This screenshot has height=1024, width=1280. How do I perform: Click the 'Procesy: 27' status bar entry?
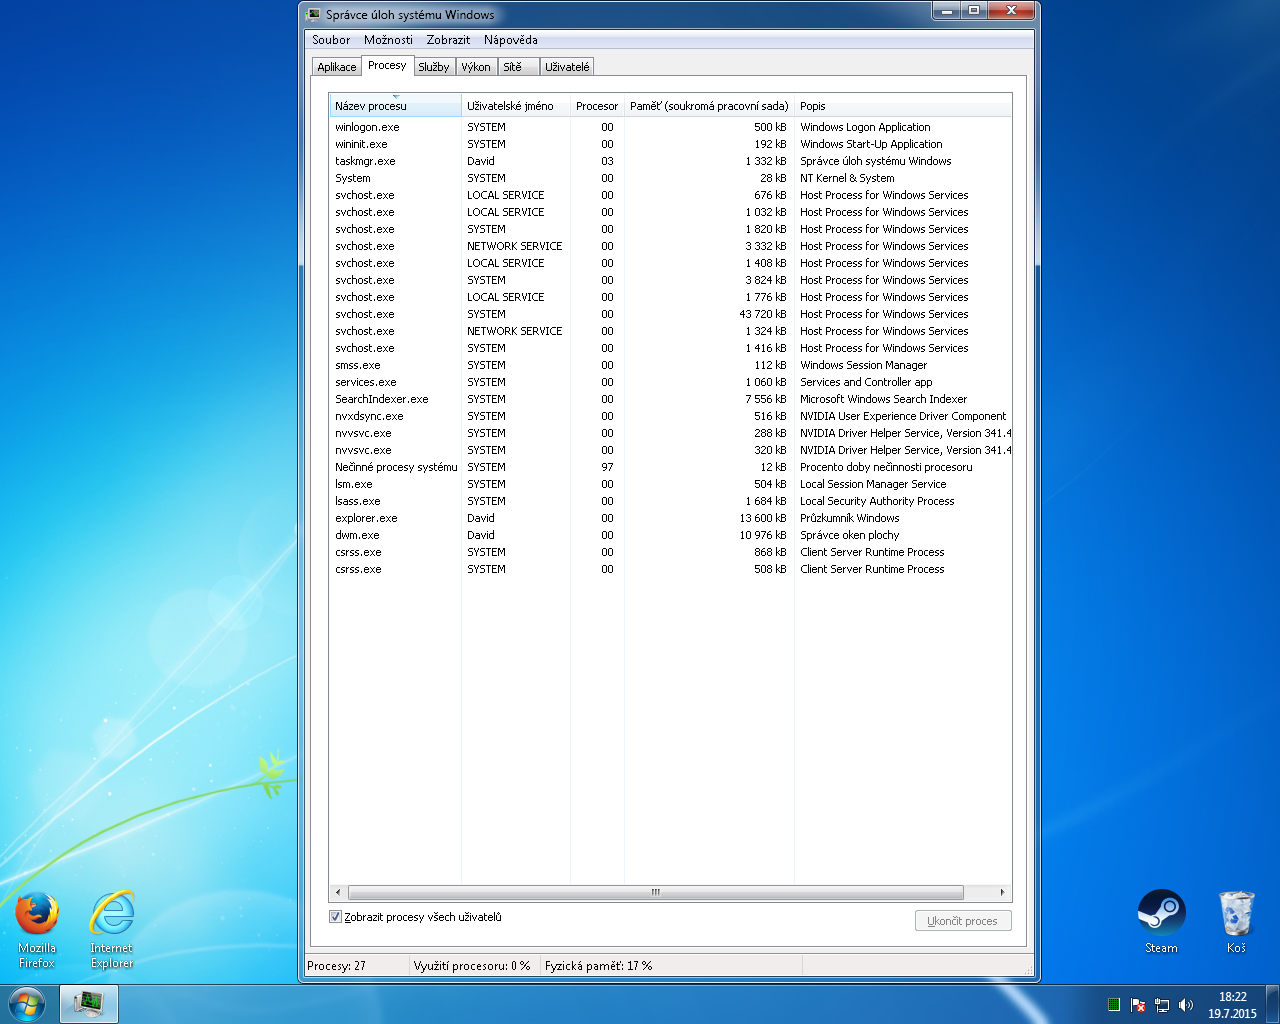click(x=358, y=966)
